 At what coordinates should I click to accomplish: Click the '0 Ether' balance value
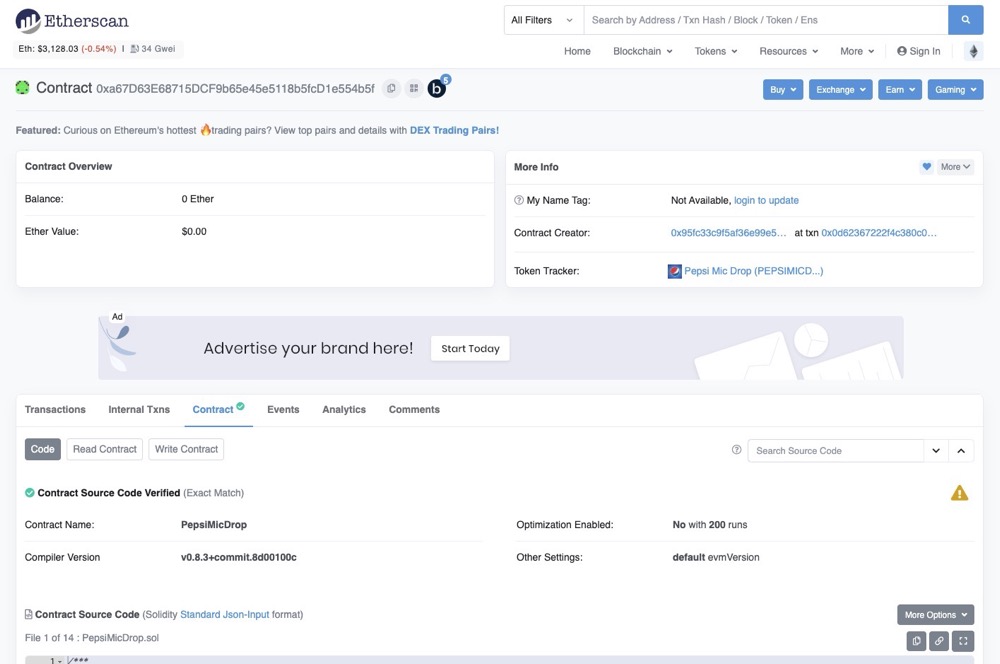[x=198, y=199]
